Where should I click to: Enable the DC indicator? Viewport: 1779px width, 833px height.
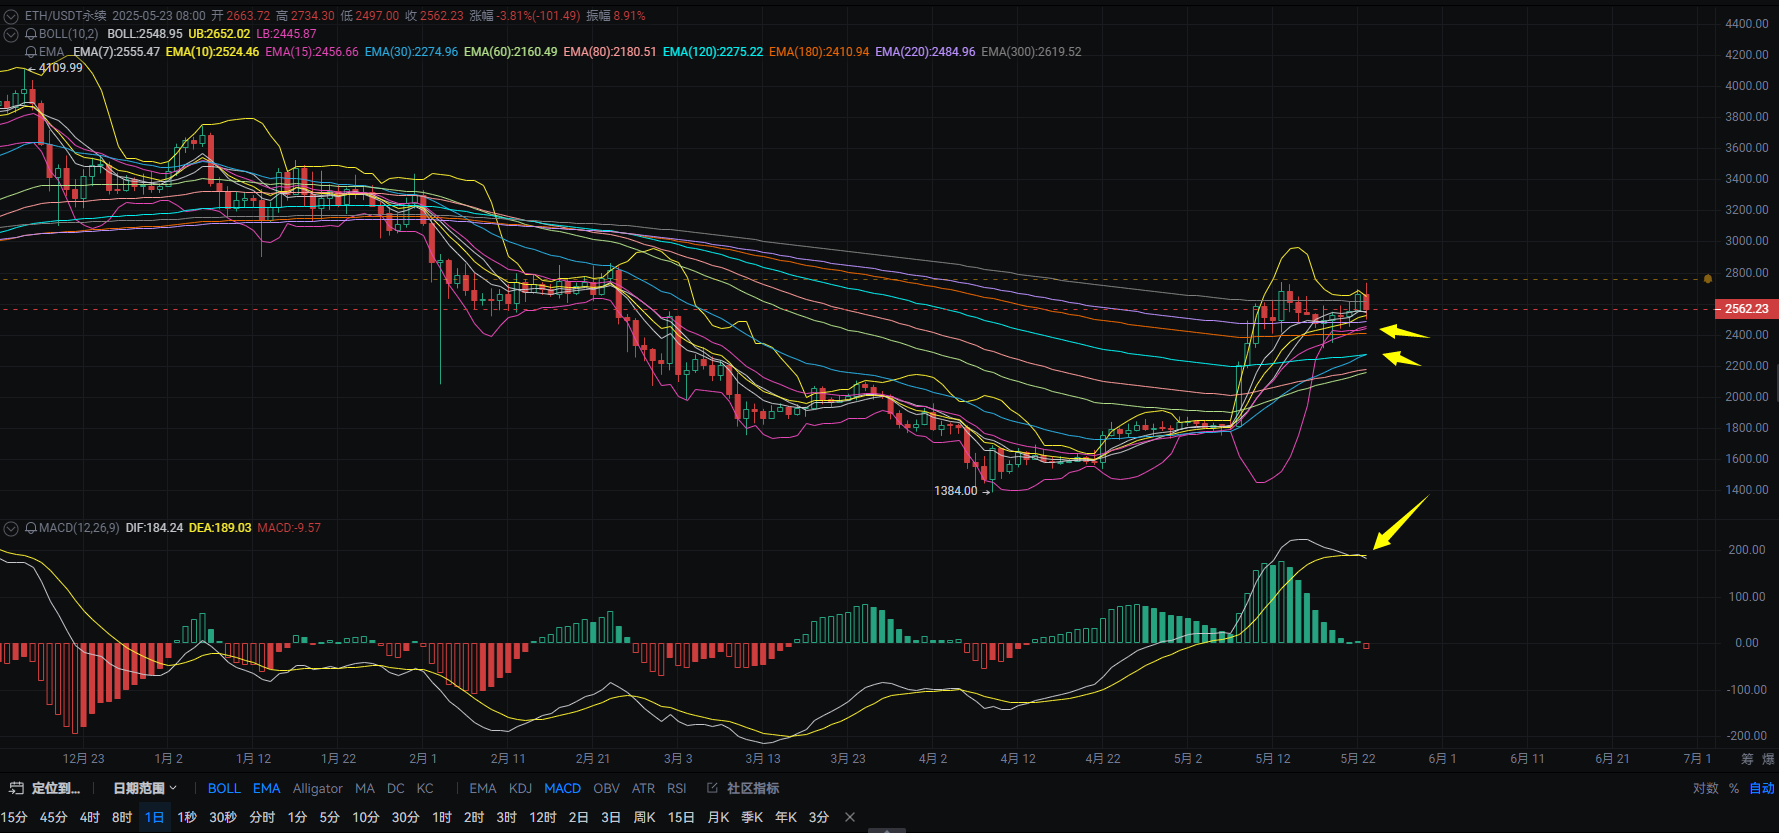pos(396,788)
